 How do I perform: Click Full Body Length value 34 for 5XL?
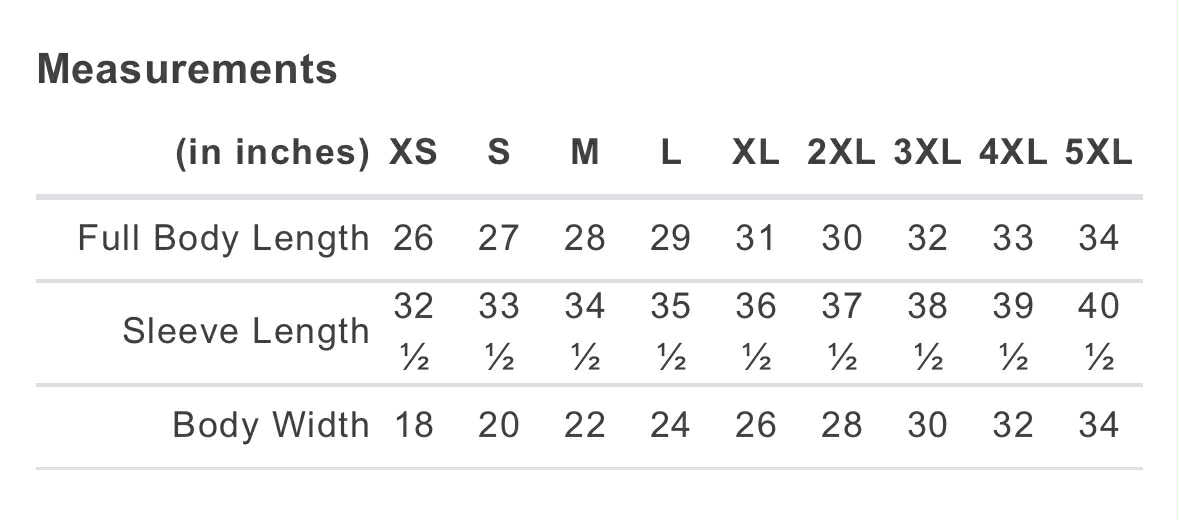1098,238
